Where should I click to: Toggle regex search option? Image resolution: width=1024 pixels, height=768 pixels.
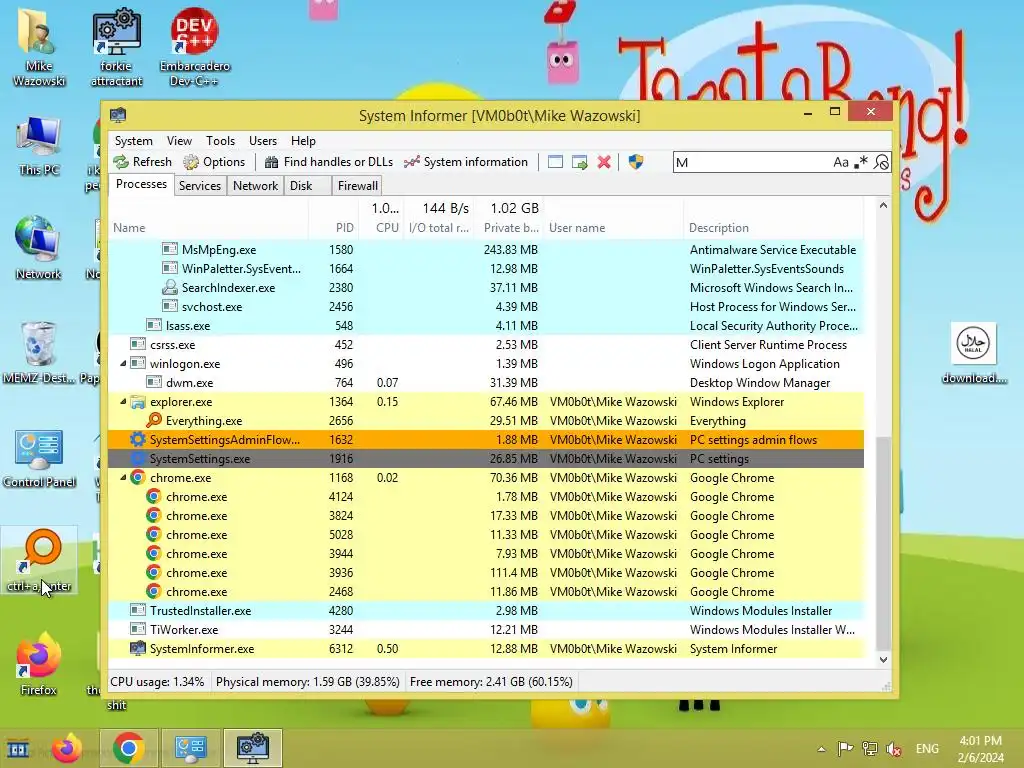pos(861,162)
